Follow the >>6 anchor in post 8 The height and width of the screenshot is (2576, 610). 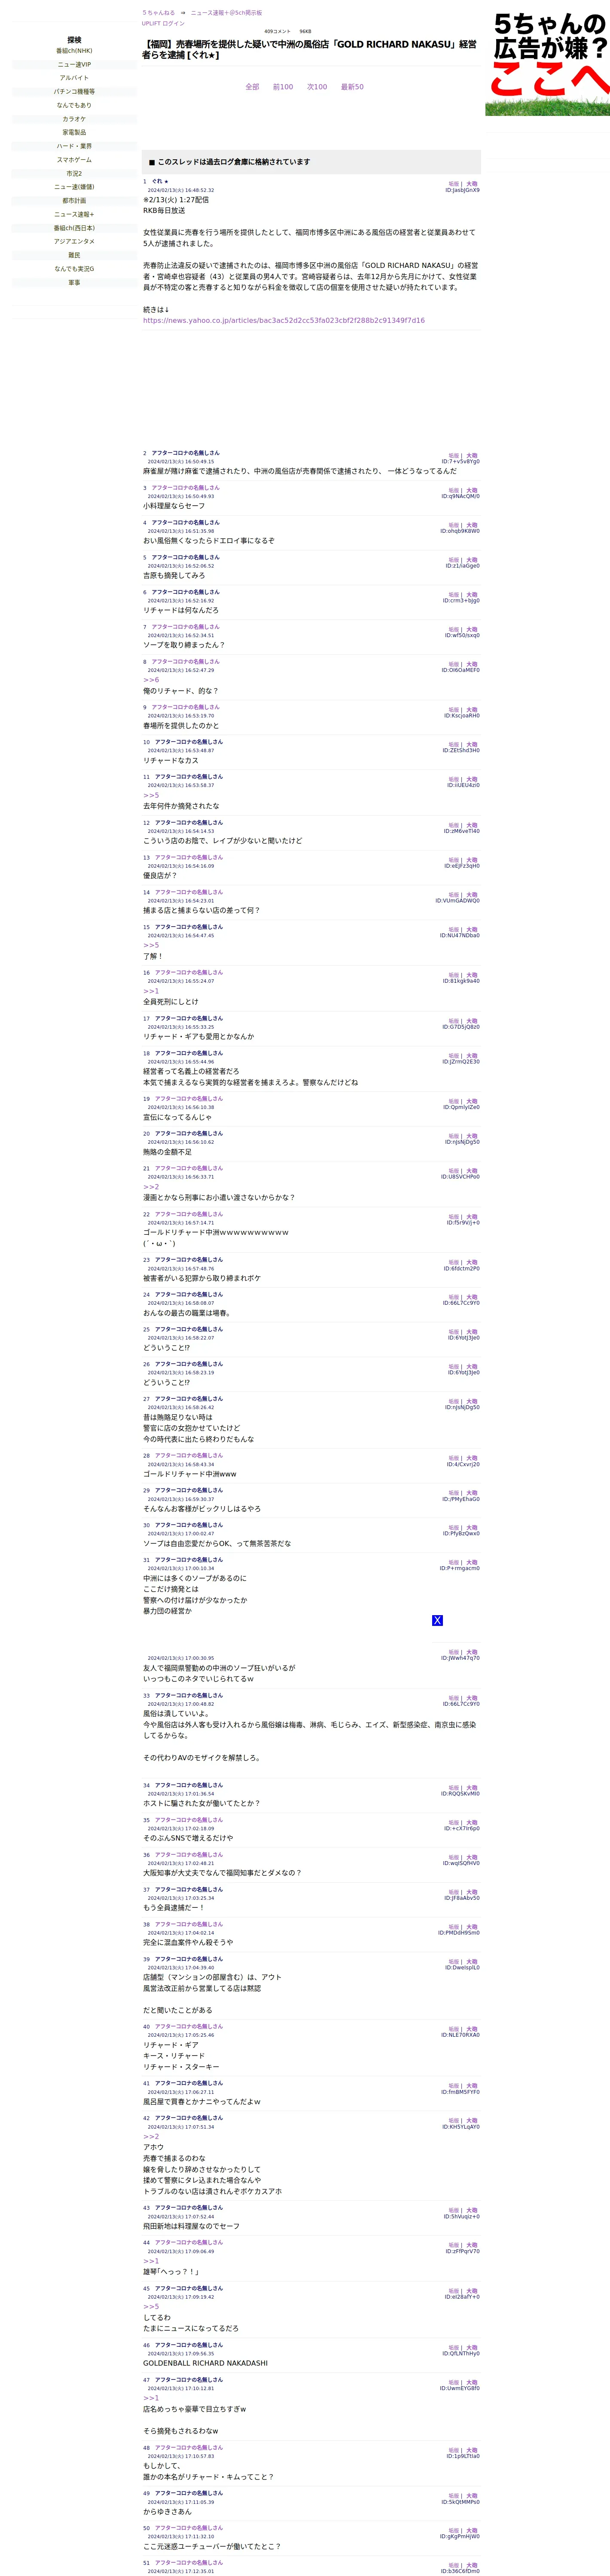(x=151, y=680)
